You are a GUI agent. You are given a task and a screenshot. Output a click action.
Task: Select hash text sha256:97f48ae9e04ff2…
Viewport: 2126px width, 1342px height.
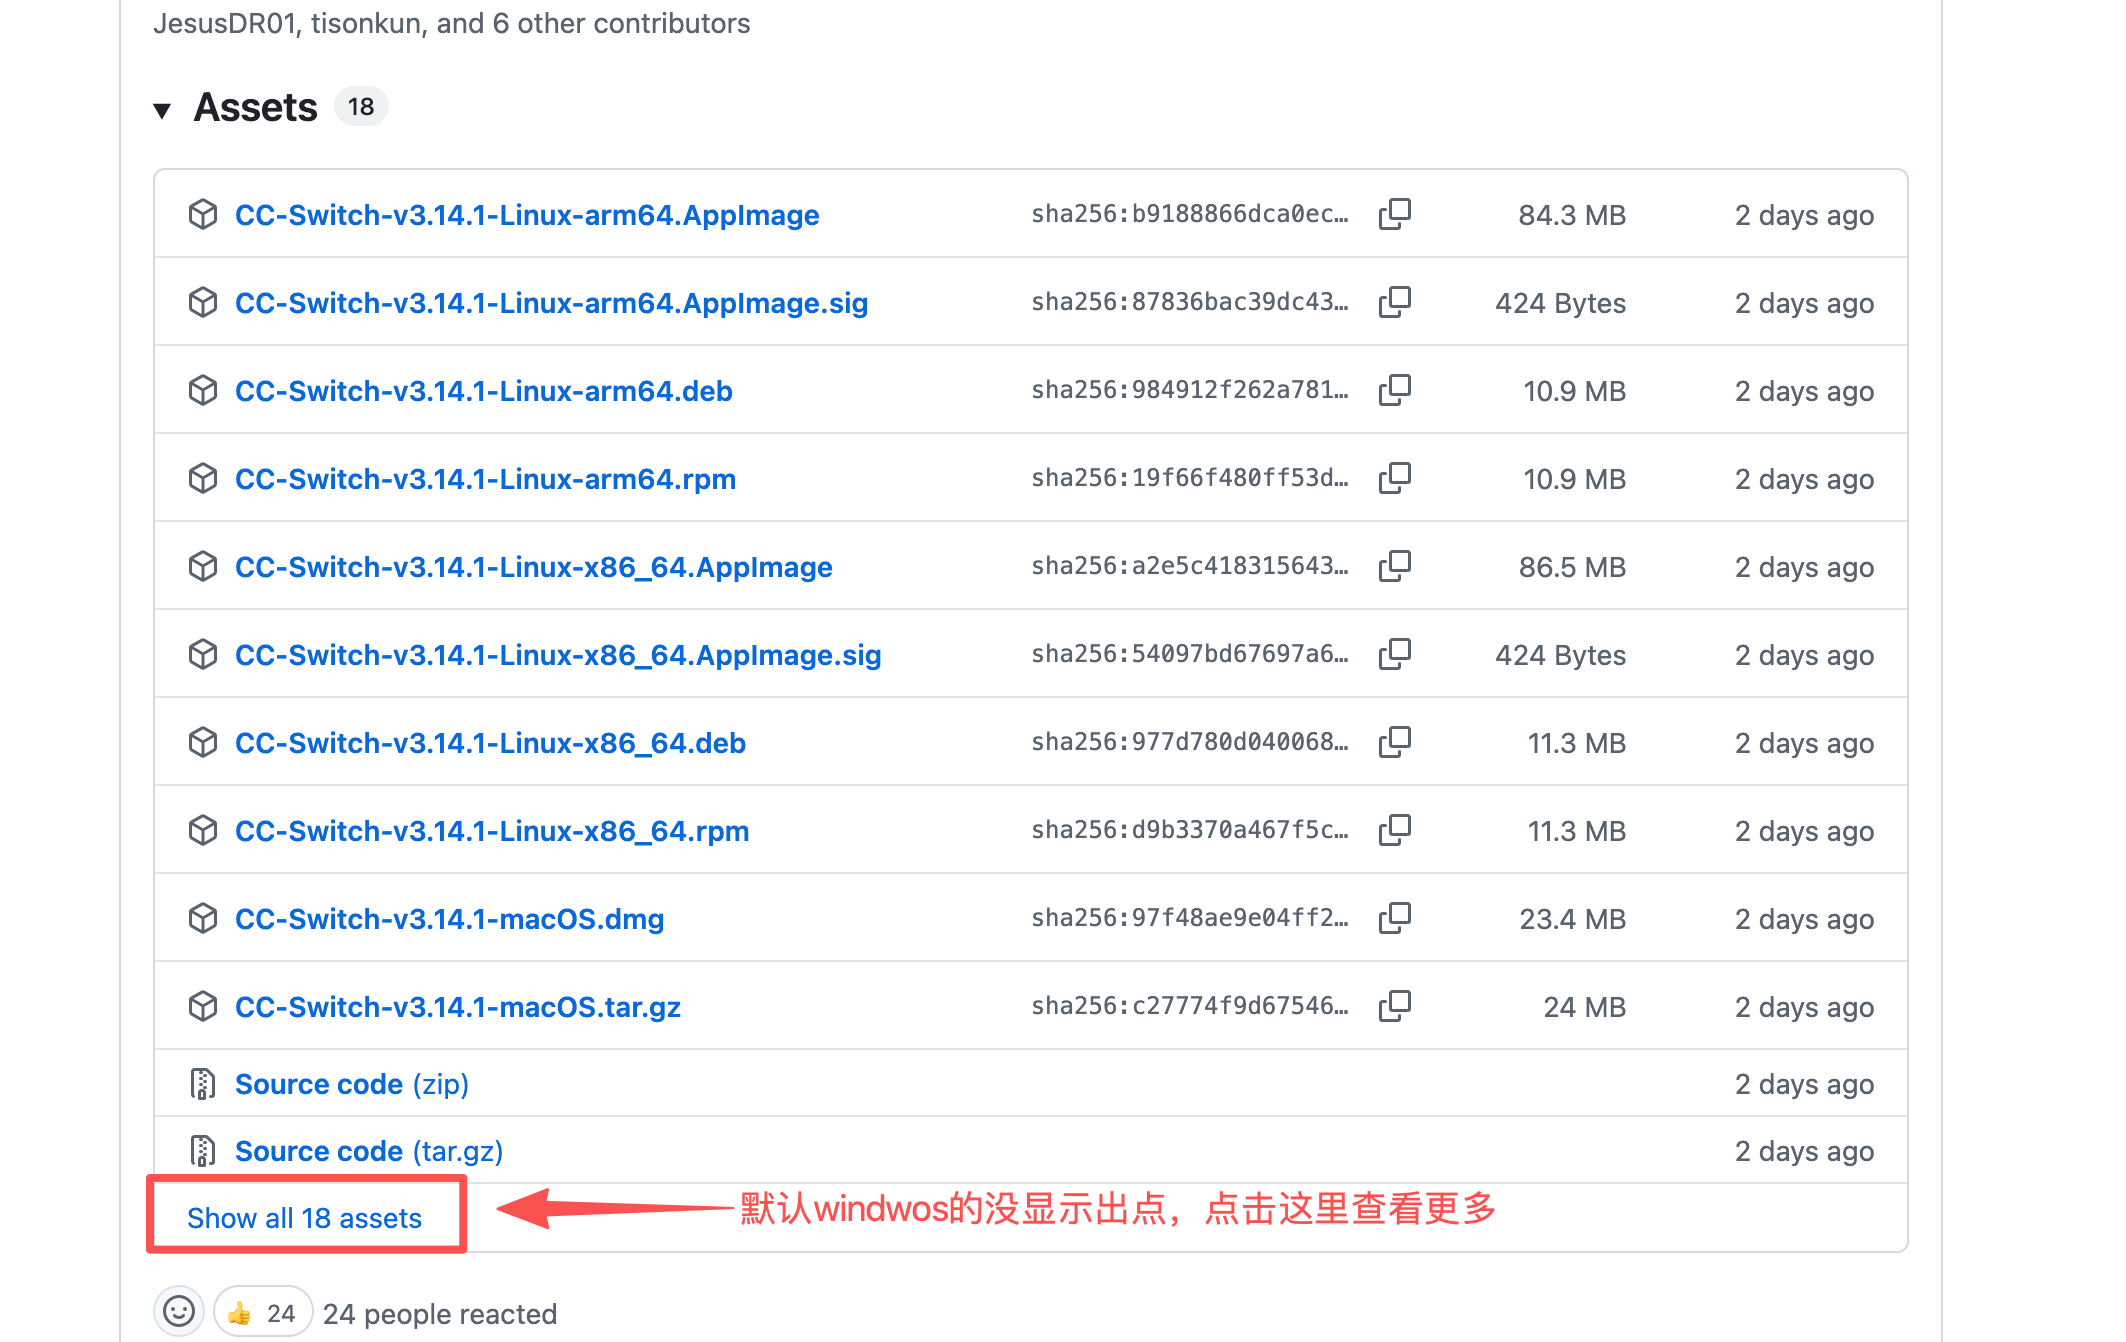coord(1189,918)
